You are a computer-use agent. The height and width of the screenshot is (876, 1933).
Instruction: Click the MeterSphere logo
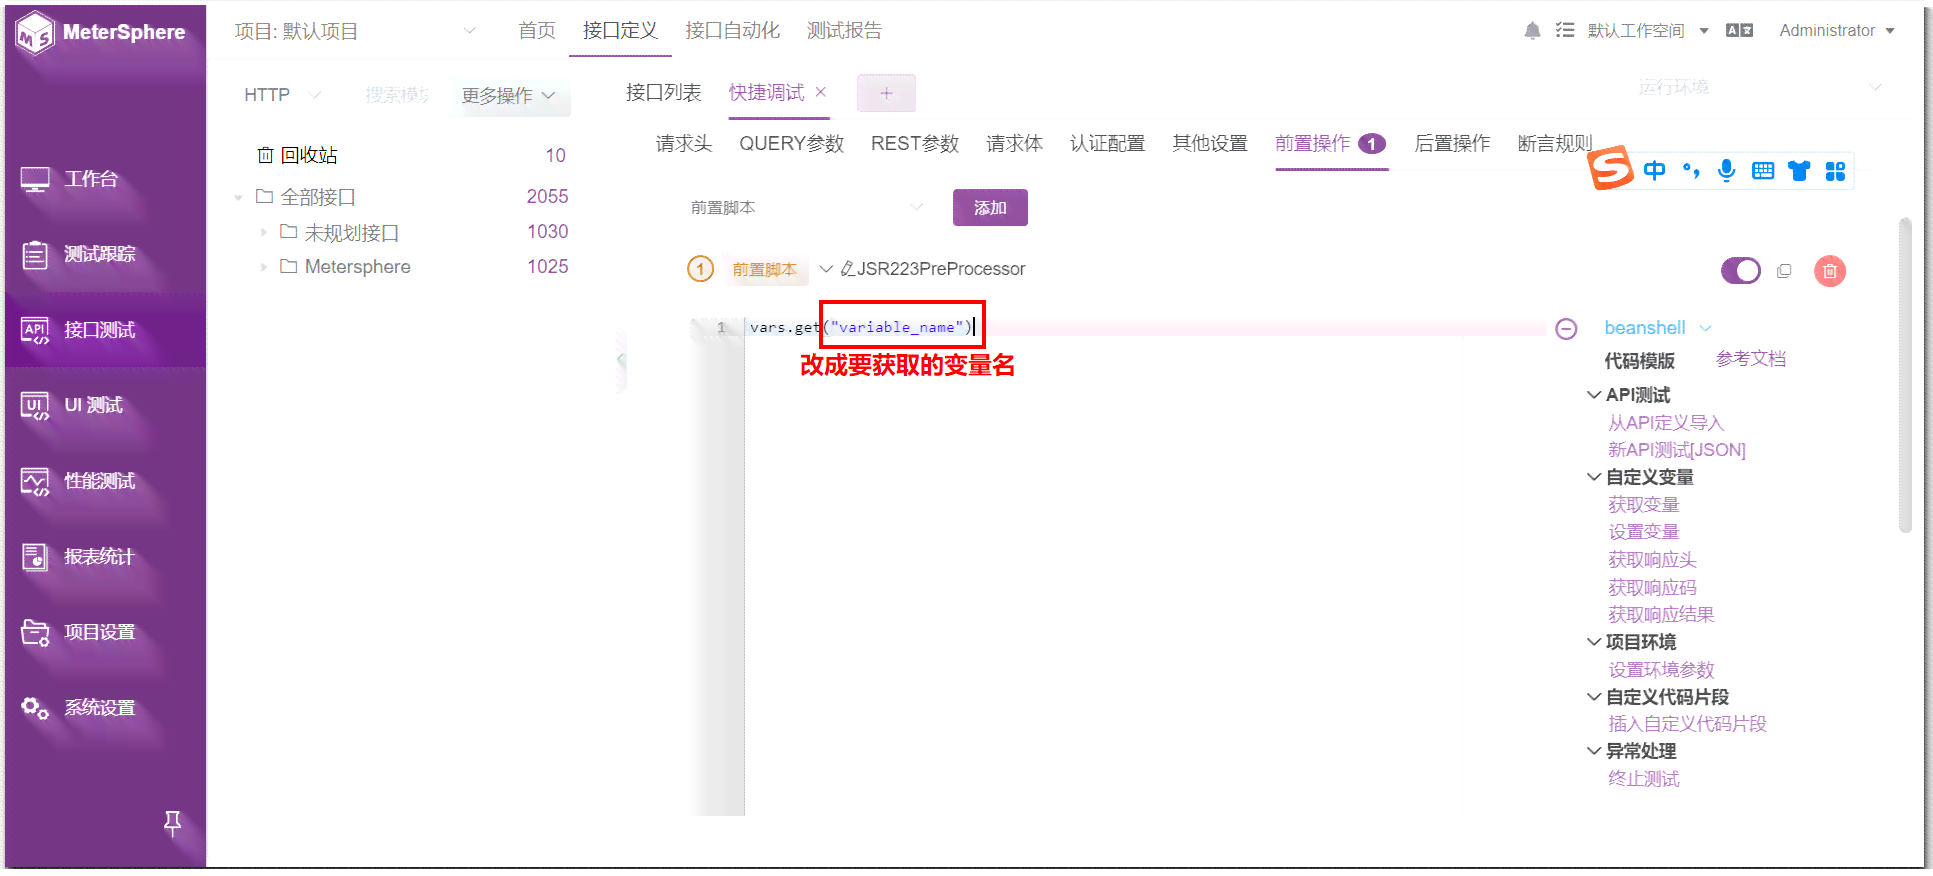coord(100,33)
